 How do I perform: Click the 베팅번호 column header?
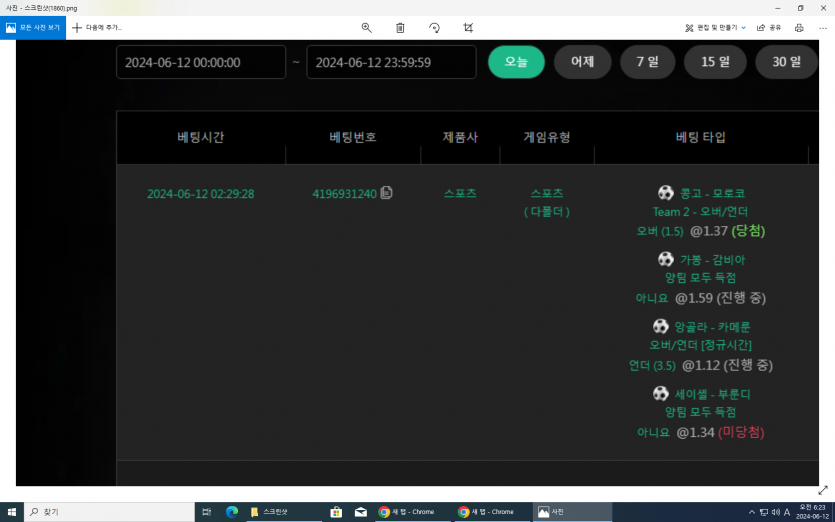tap(353, 137)
